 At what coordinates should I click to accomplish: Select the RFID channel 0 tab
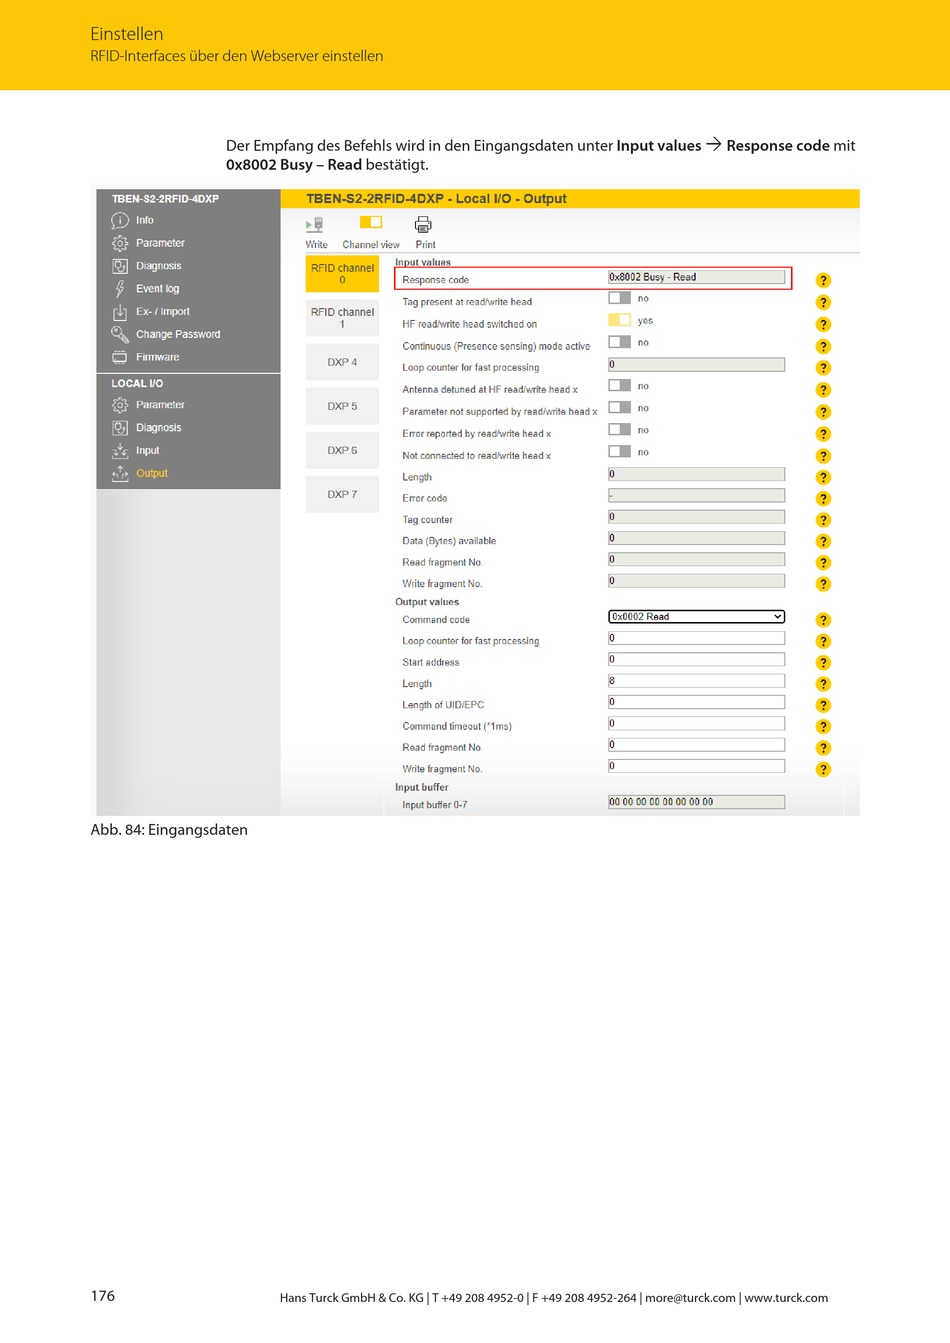click(x=342, y=274)
